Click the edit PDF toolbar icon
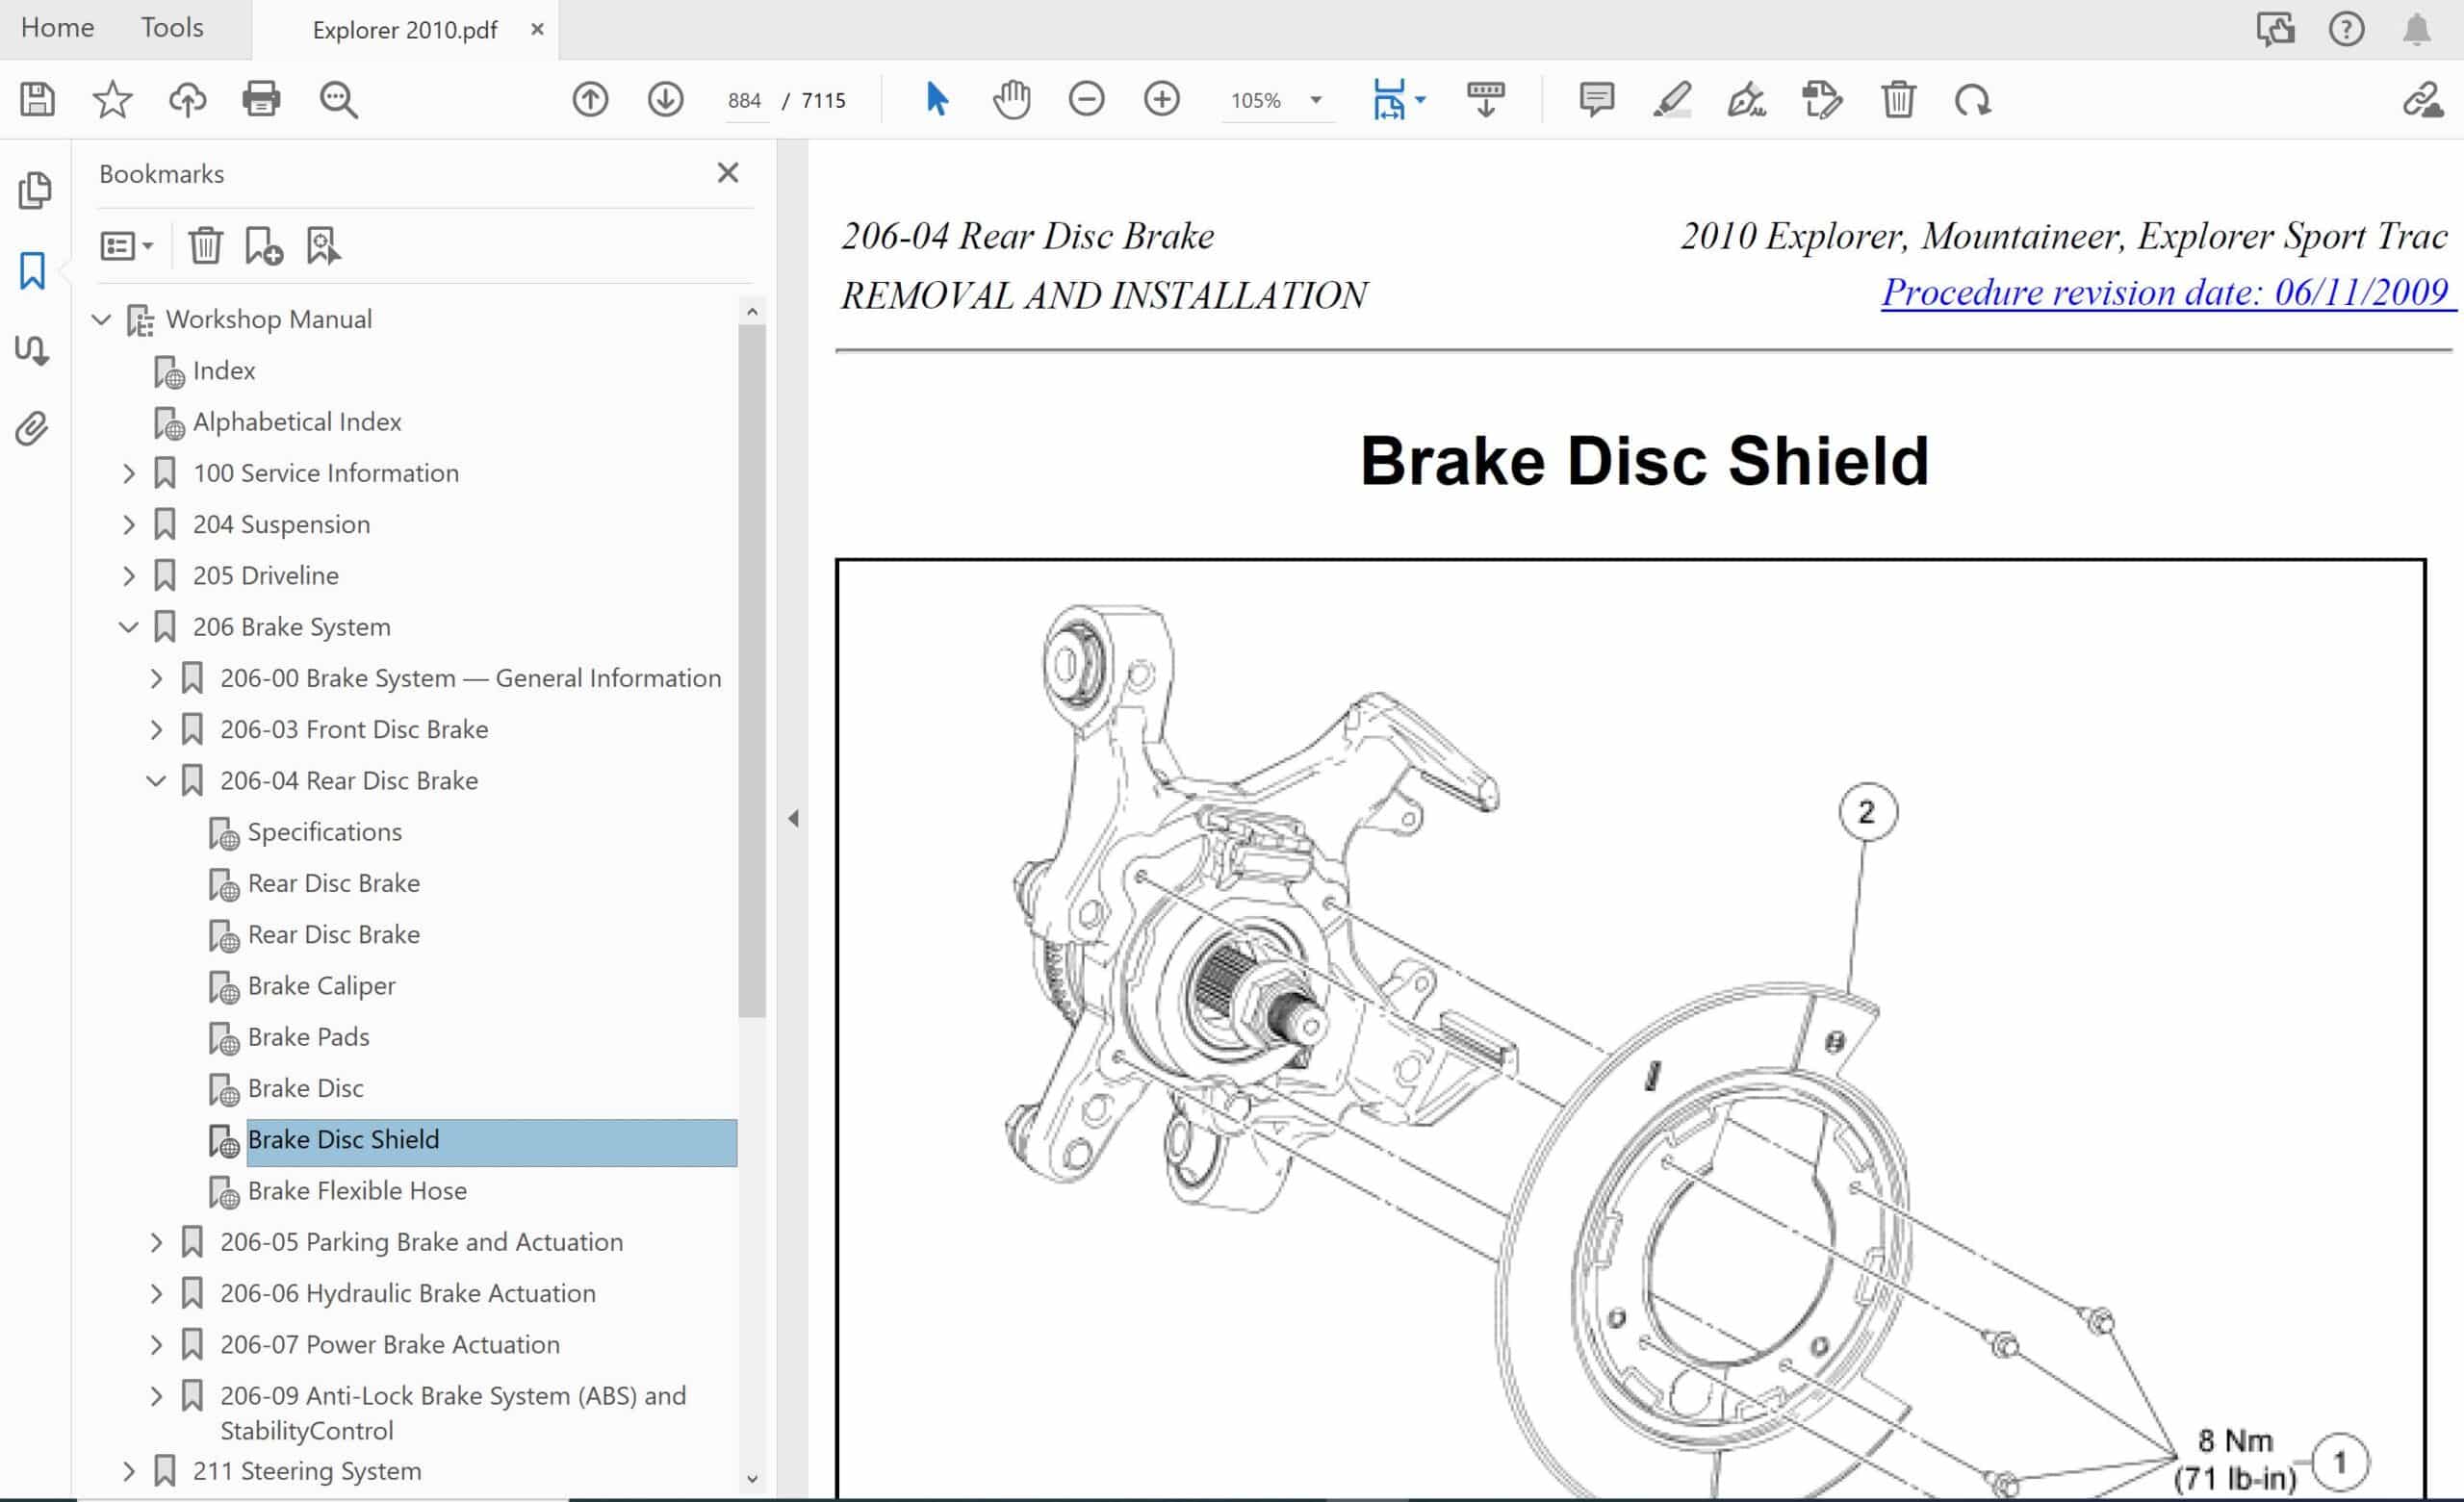 click(x=1821, y=100)
